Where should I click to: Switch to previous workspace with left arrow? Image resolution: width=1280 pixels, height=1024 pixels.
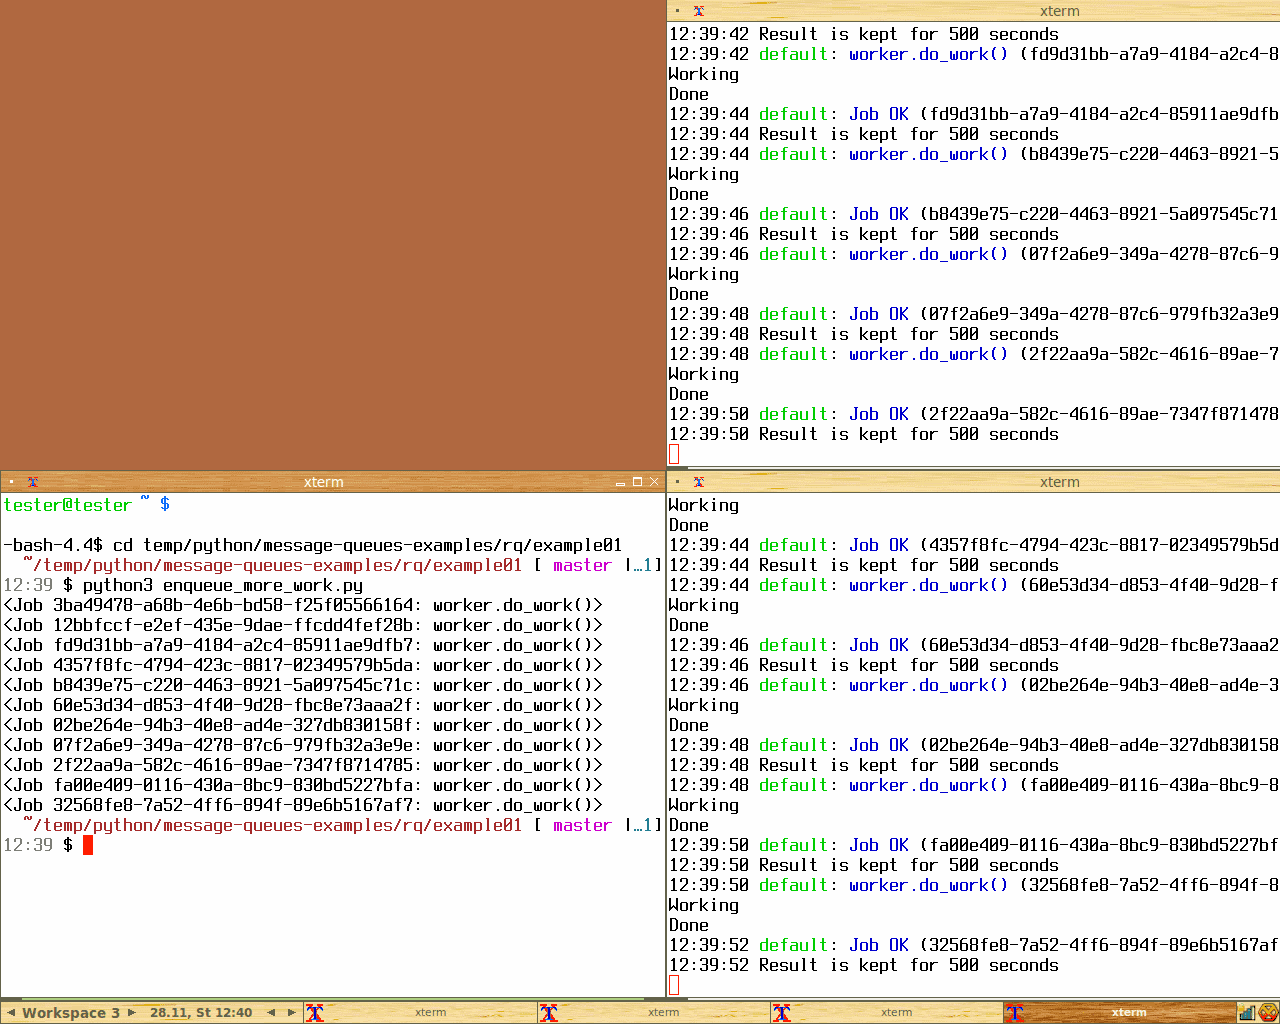pyautogui.click(x=11, y=1013)
